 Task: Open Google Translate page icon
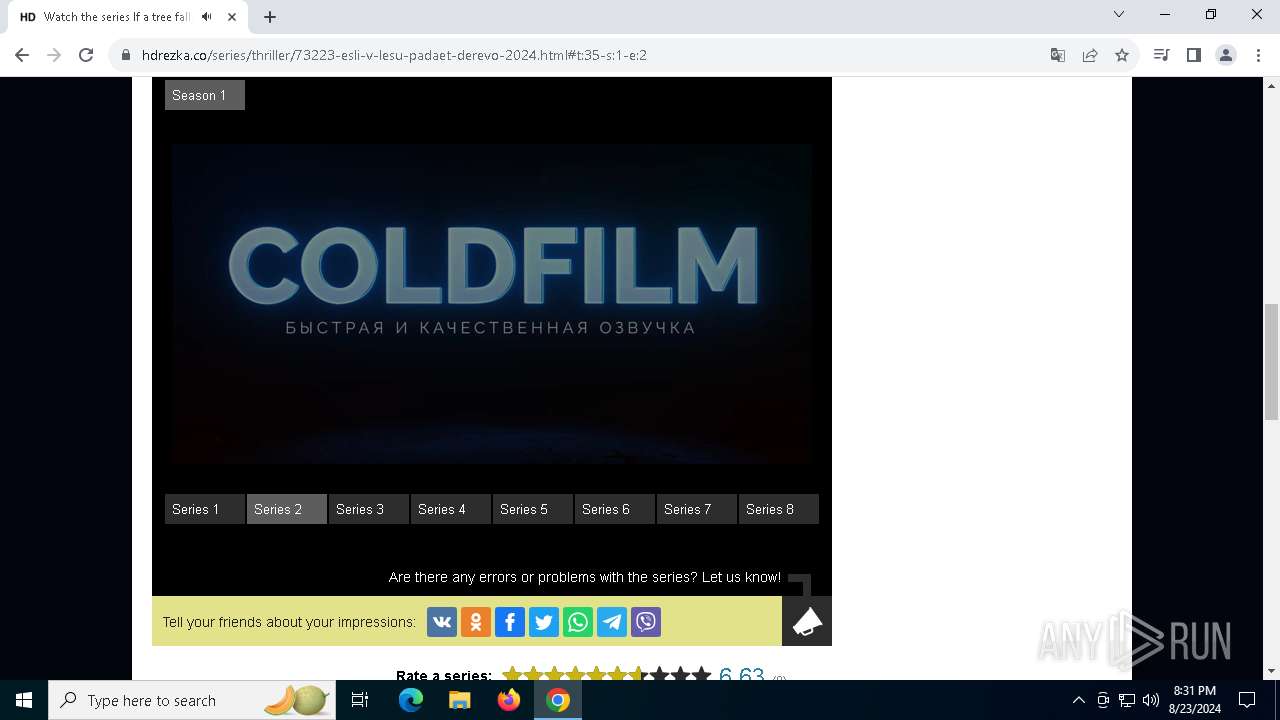click(1058, 55)
